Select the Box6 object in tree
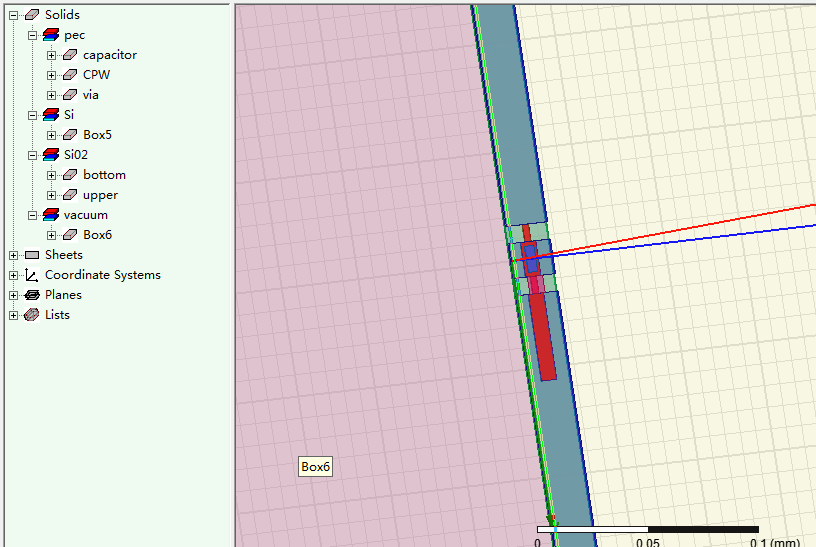 [97, 235]
